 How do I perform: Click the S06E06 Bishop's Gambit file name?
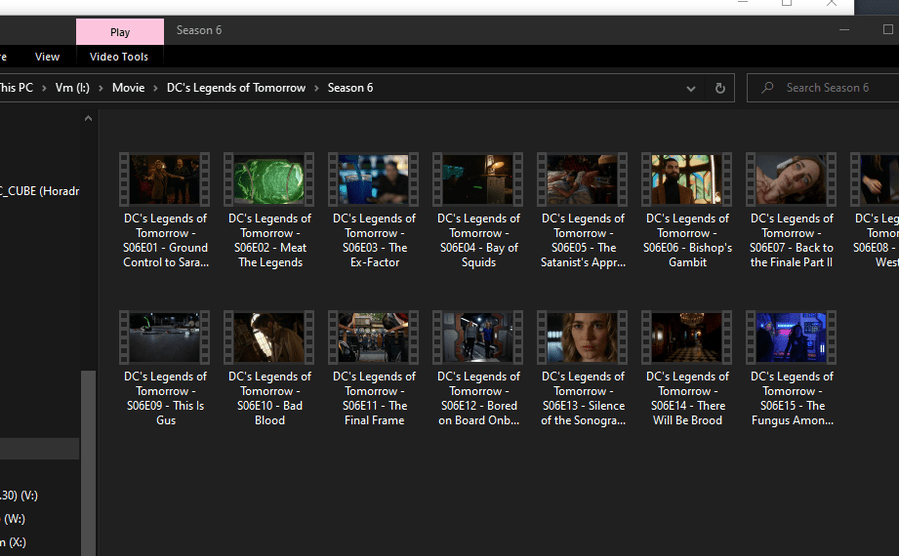coord(687,240)
